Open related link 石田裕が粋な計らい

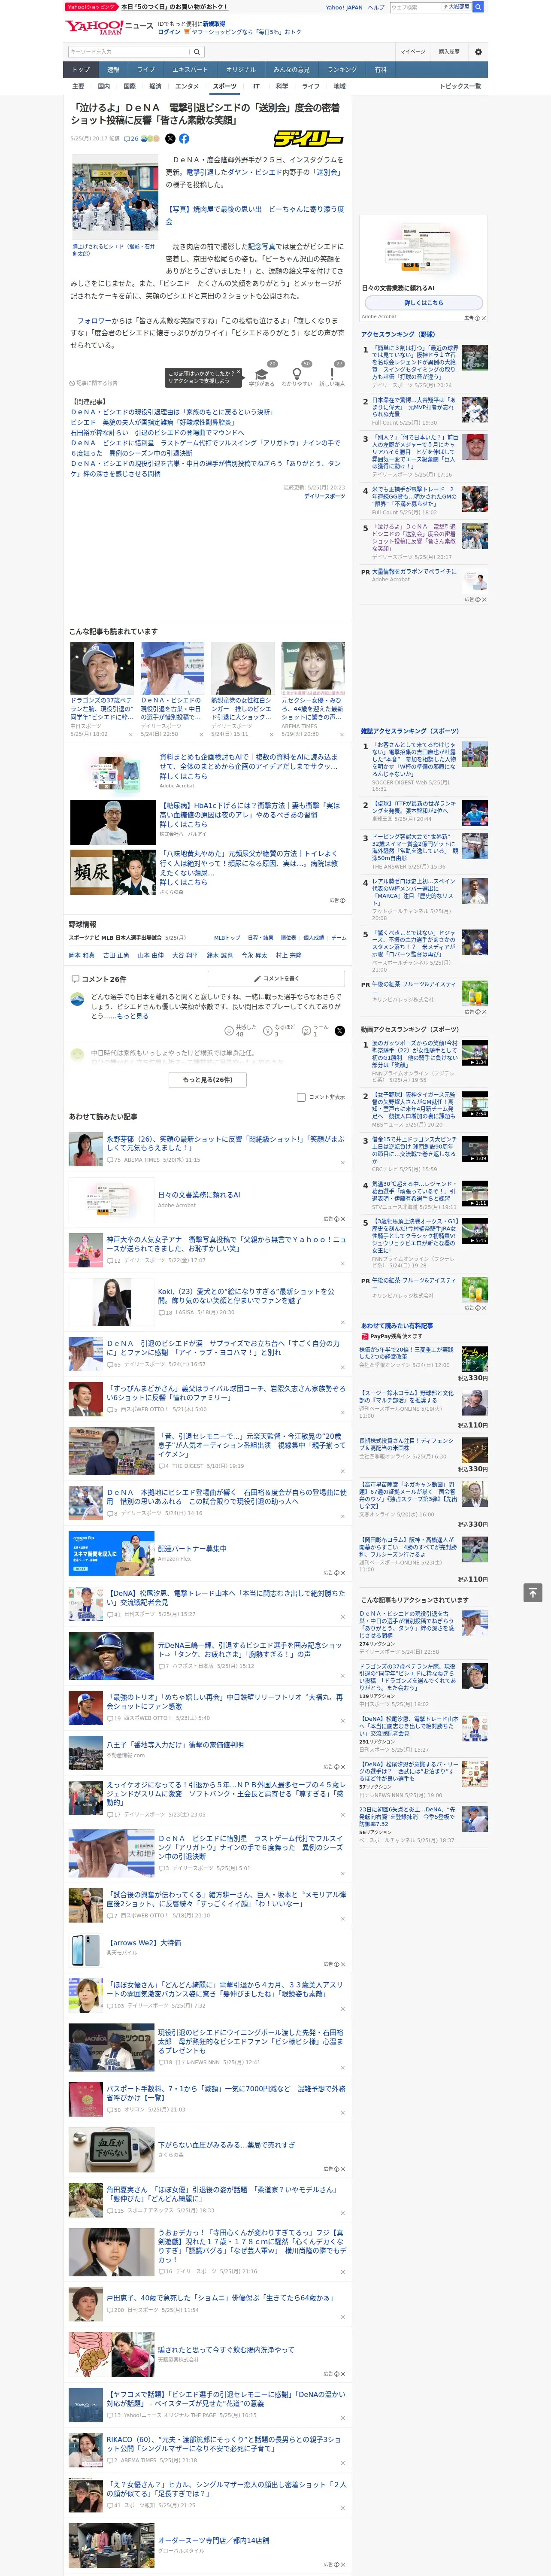pos(156,433)
